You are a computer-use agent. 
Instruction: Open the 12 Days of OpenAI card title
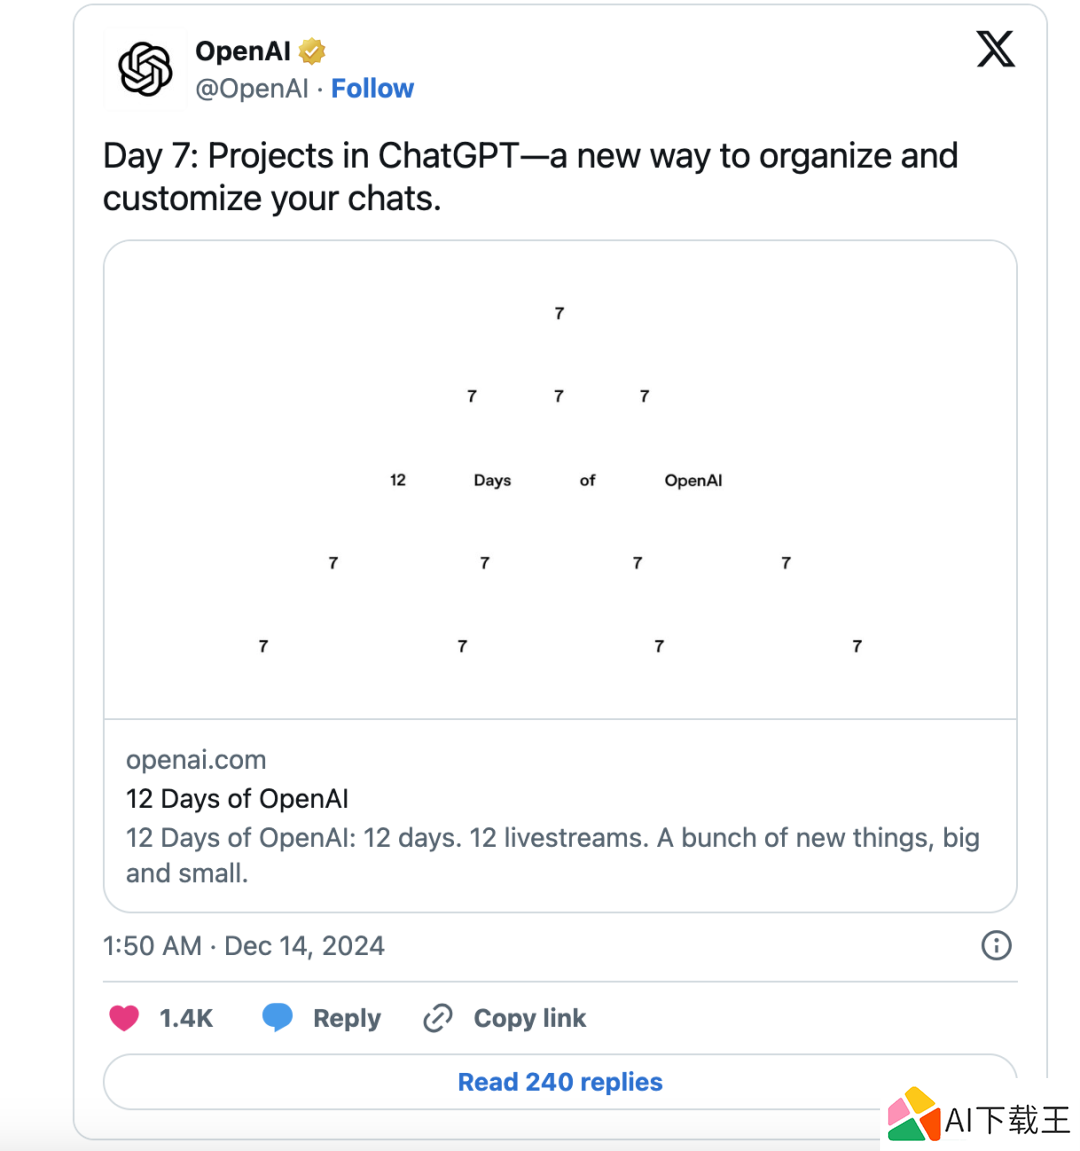237,799
